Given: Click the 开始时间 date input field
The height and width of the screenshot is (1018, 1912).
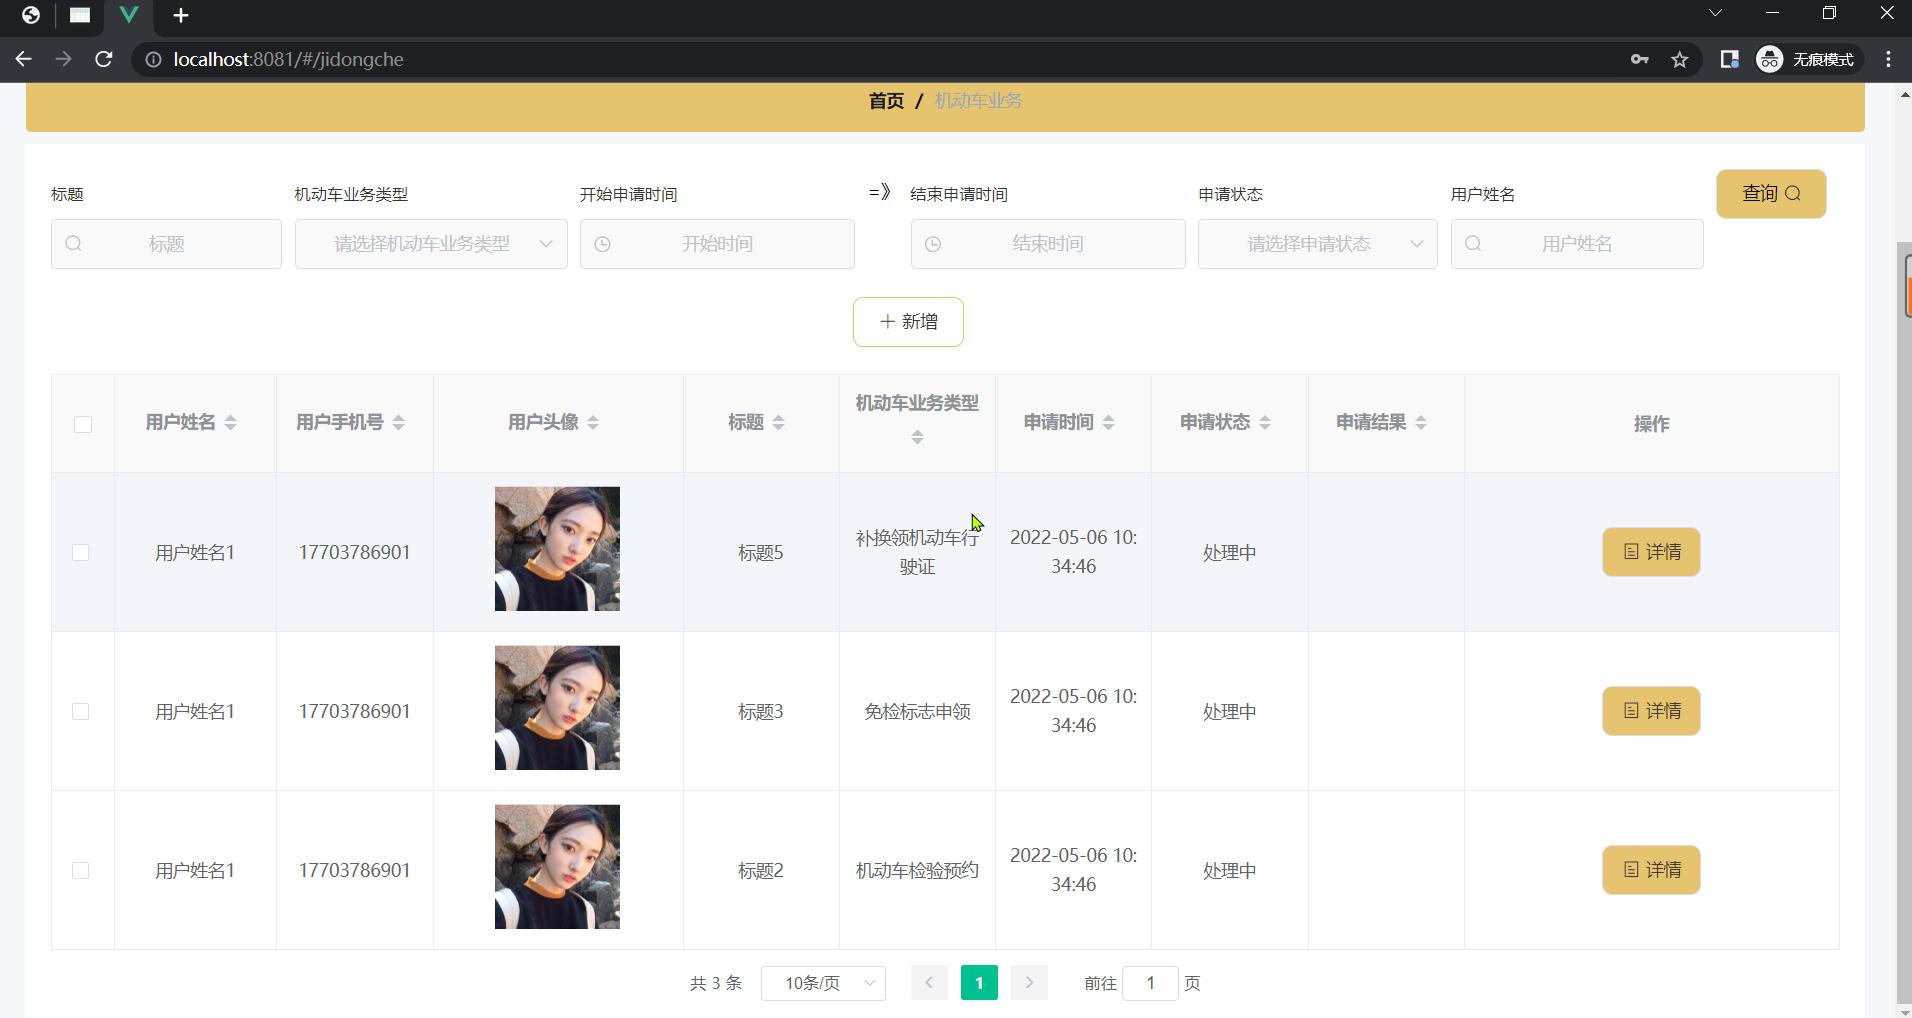Looking at the screenshot, I should [717, 244].
